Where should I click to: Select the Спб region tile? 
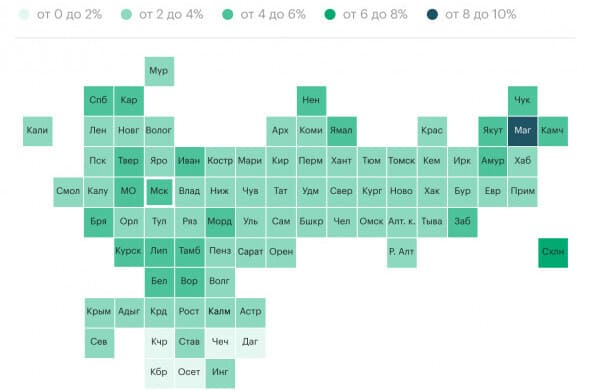[x=99, y=100]
